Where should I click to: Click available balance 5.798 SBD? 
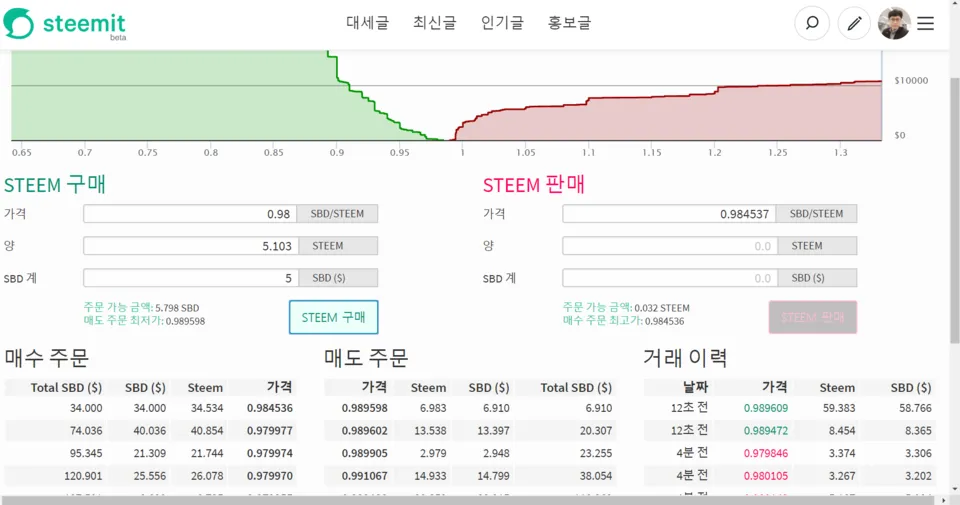pyautogui.click(x=141, y=308)
